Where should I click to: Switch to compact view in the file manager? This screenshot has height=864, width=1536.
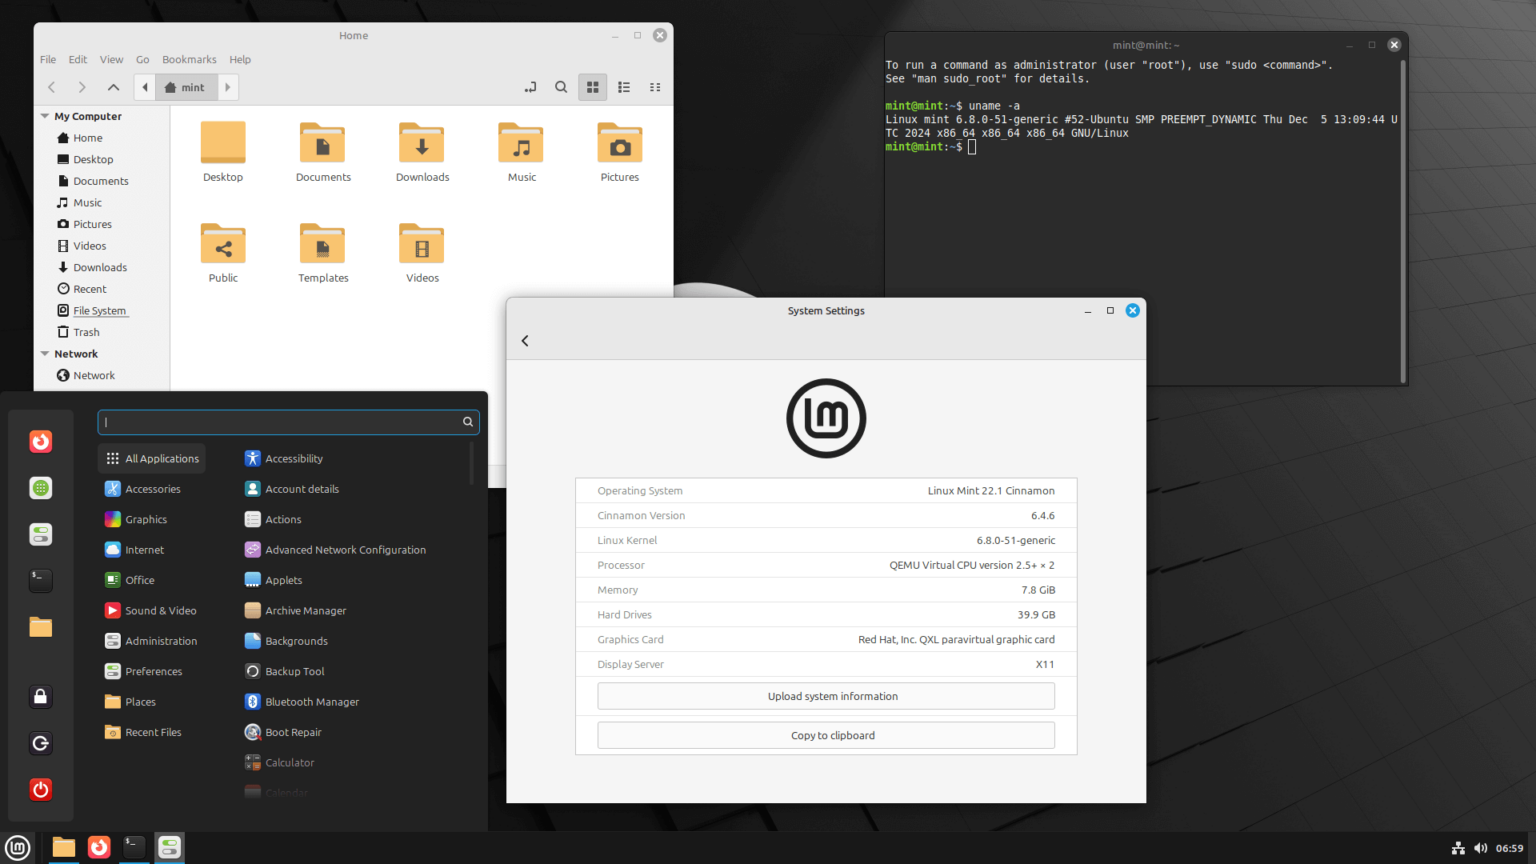pos(655,87)
